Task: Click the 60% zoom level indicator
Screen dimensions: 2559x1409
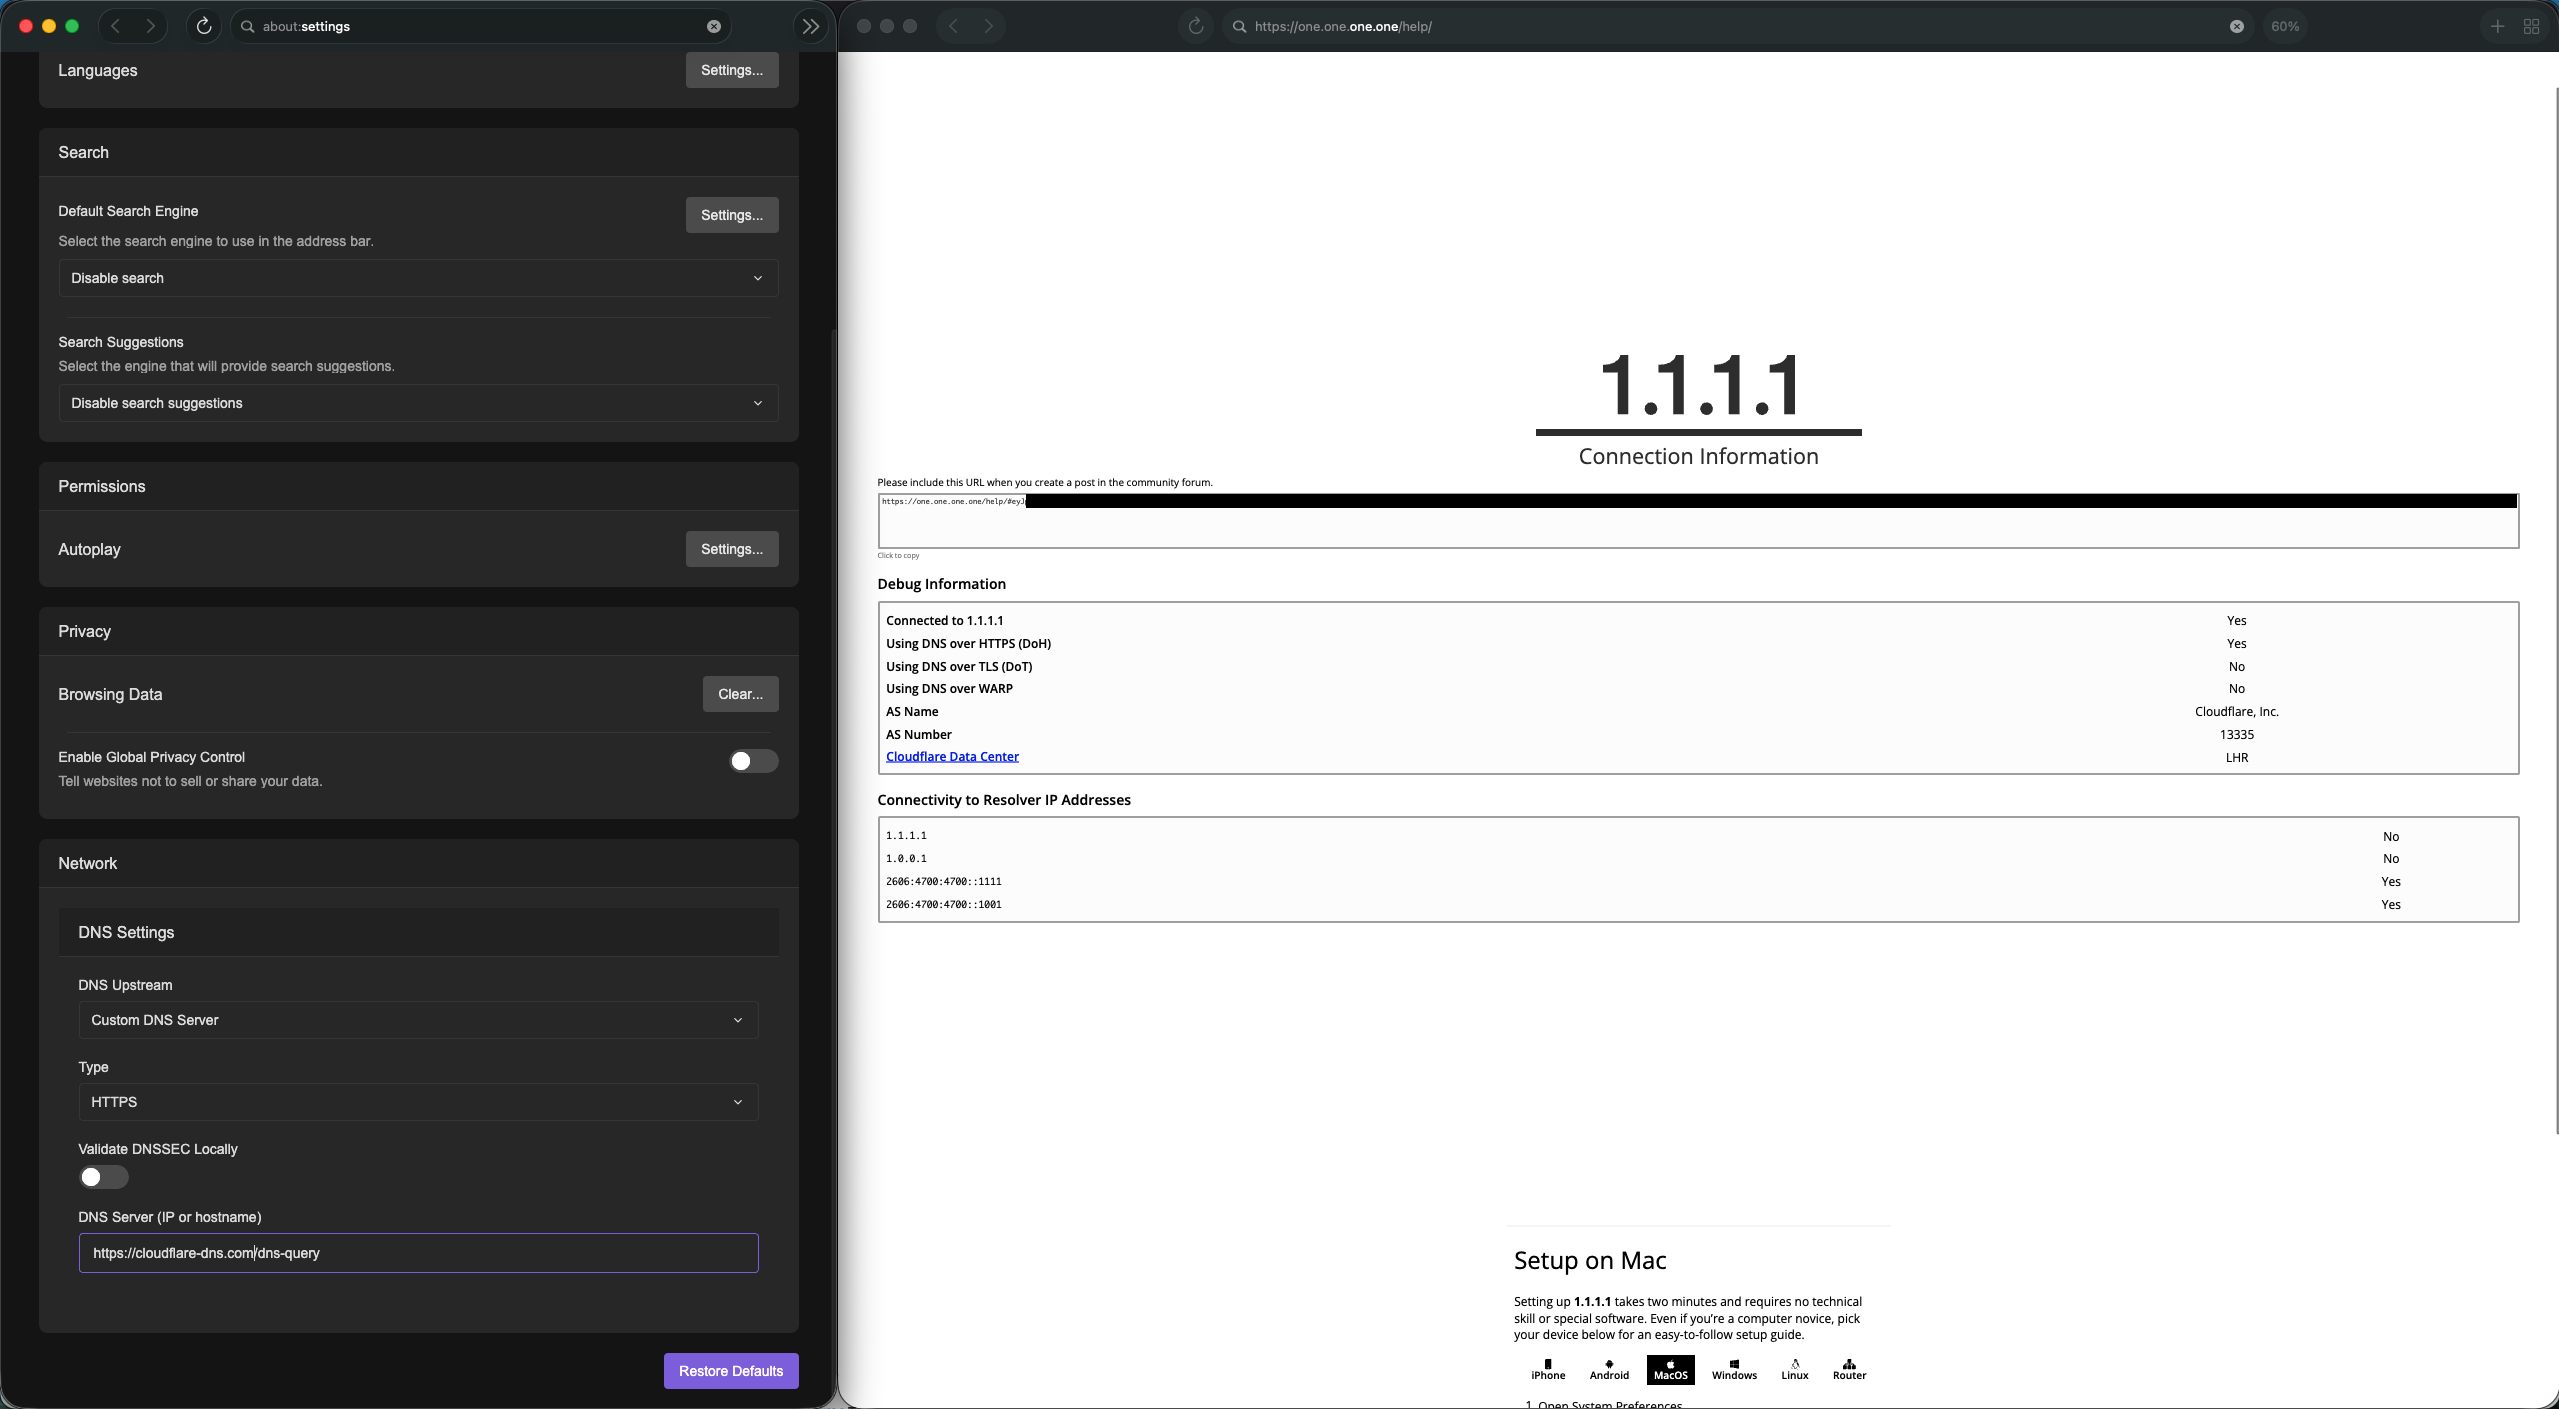Action: coord(2284,26)
